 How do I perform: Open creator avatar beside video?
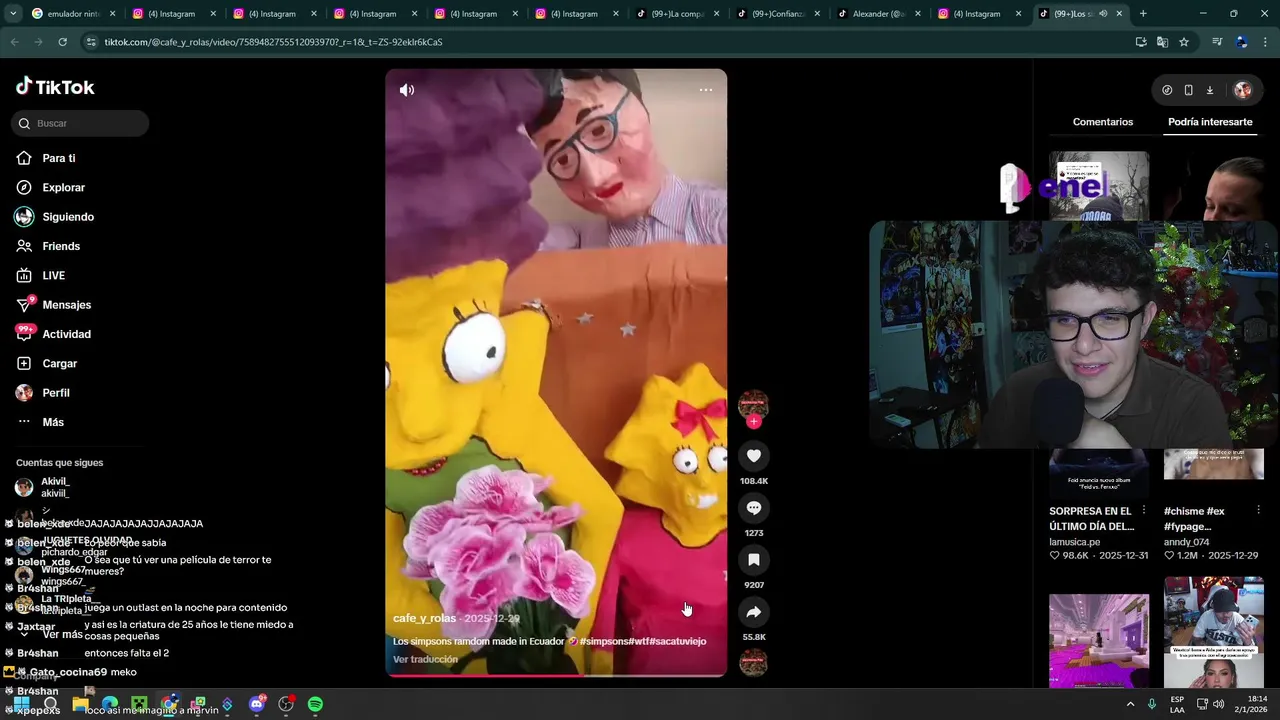753,404
